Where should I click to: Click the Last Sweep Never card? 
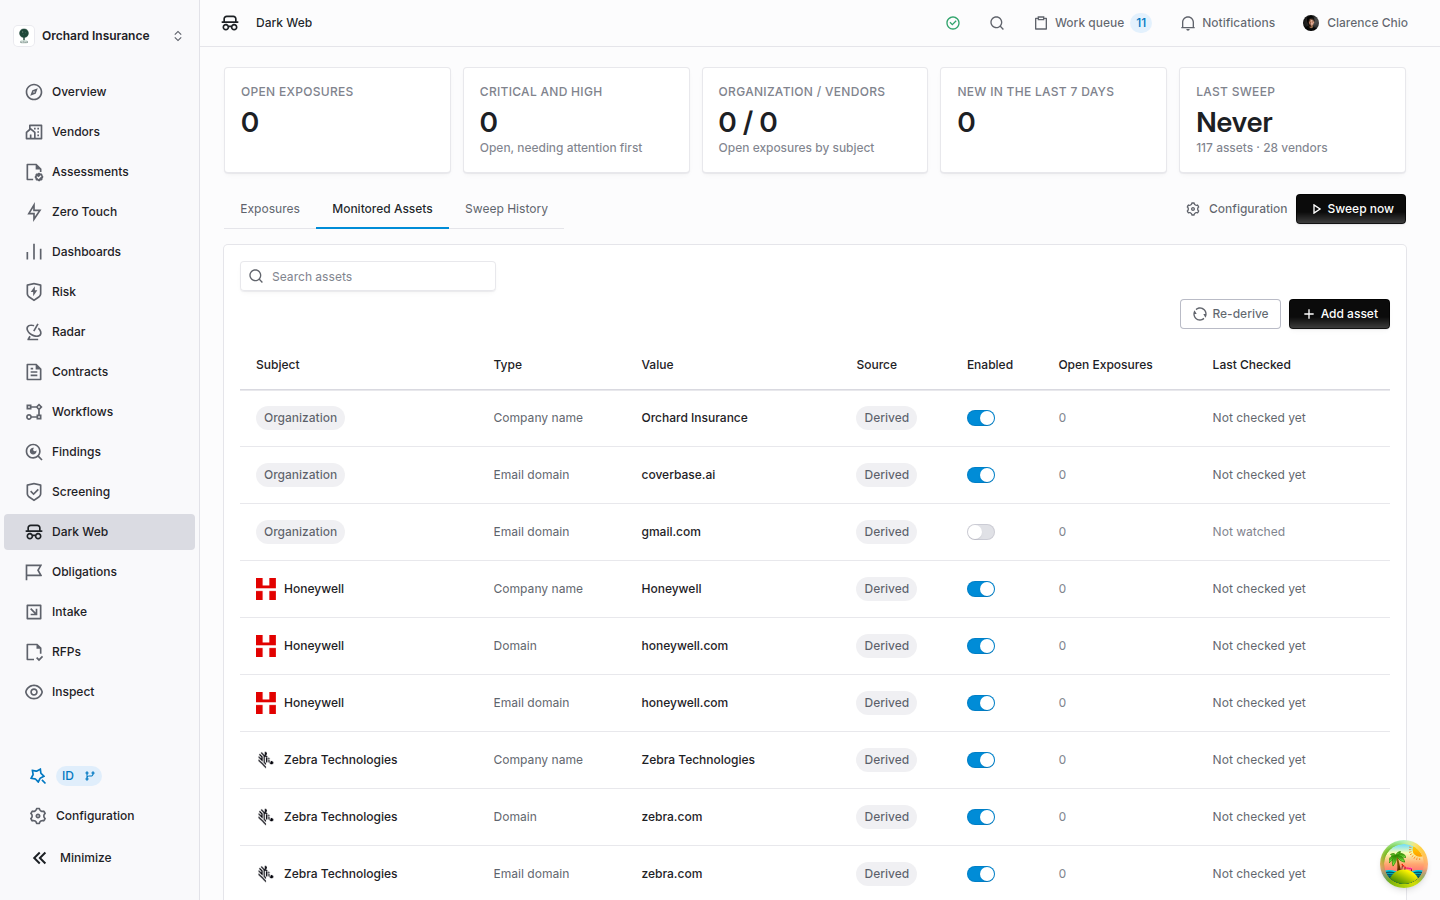pos(1292,120)
